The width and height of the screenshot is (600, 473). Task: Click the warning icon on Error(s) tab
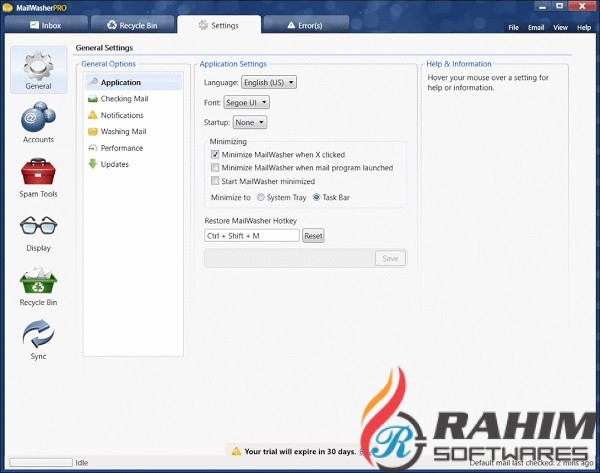click(x=291, y=25)
